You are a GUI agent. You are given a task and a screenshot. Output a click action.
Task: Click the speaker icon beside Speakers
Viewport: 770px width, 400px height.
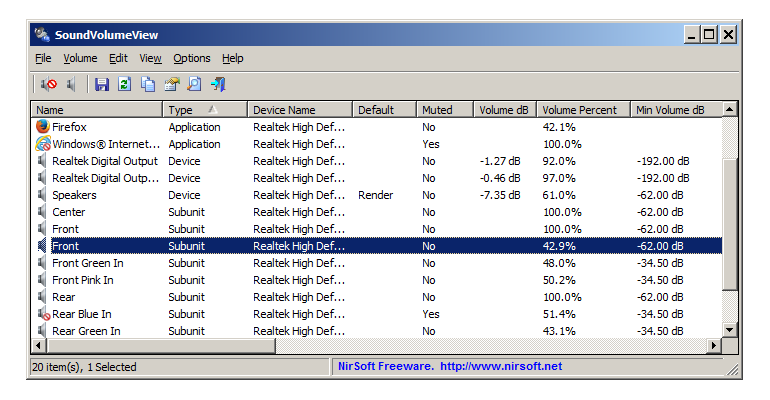coord(43,195)
